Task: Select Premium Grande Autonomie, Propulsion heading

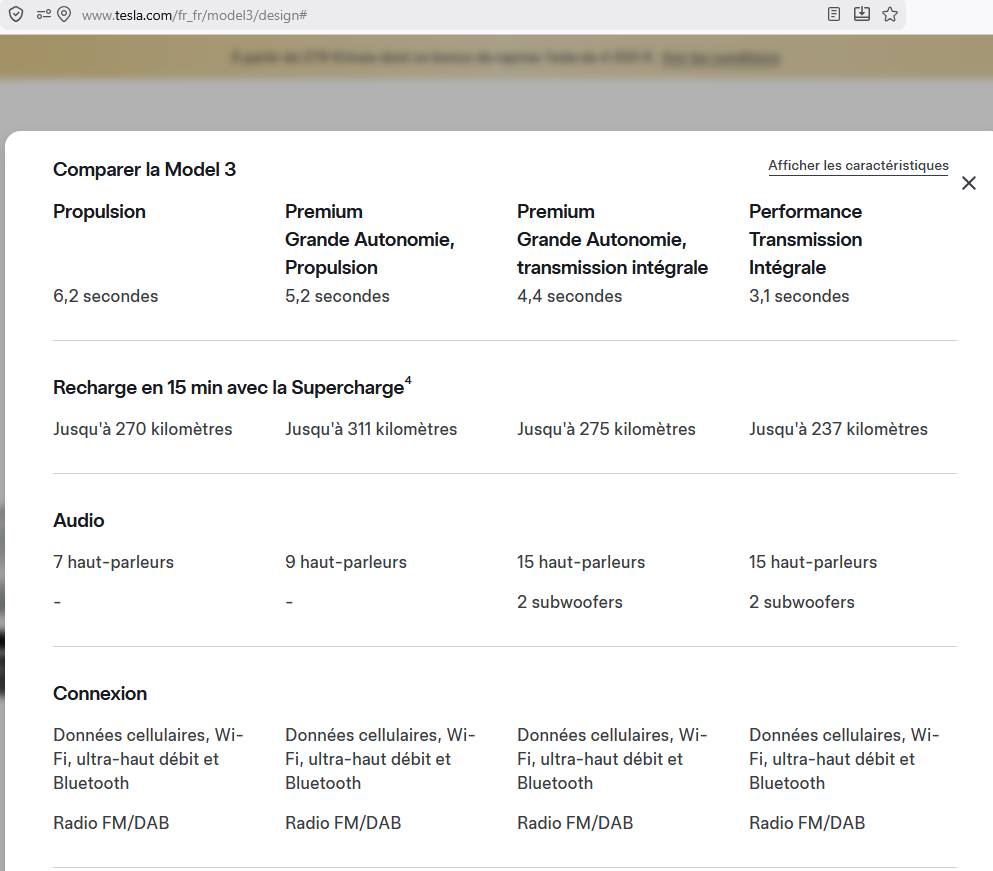Action: coord(370,239)
